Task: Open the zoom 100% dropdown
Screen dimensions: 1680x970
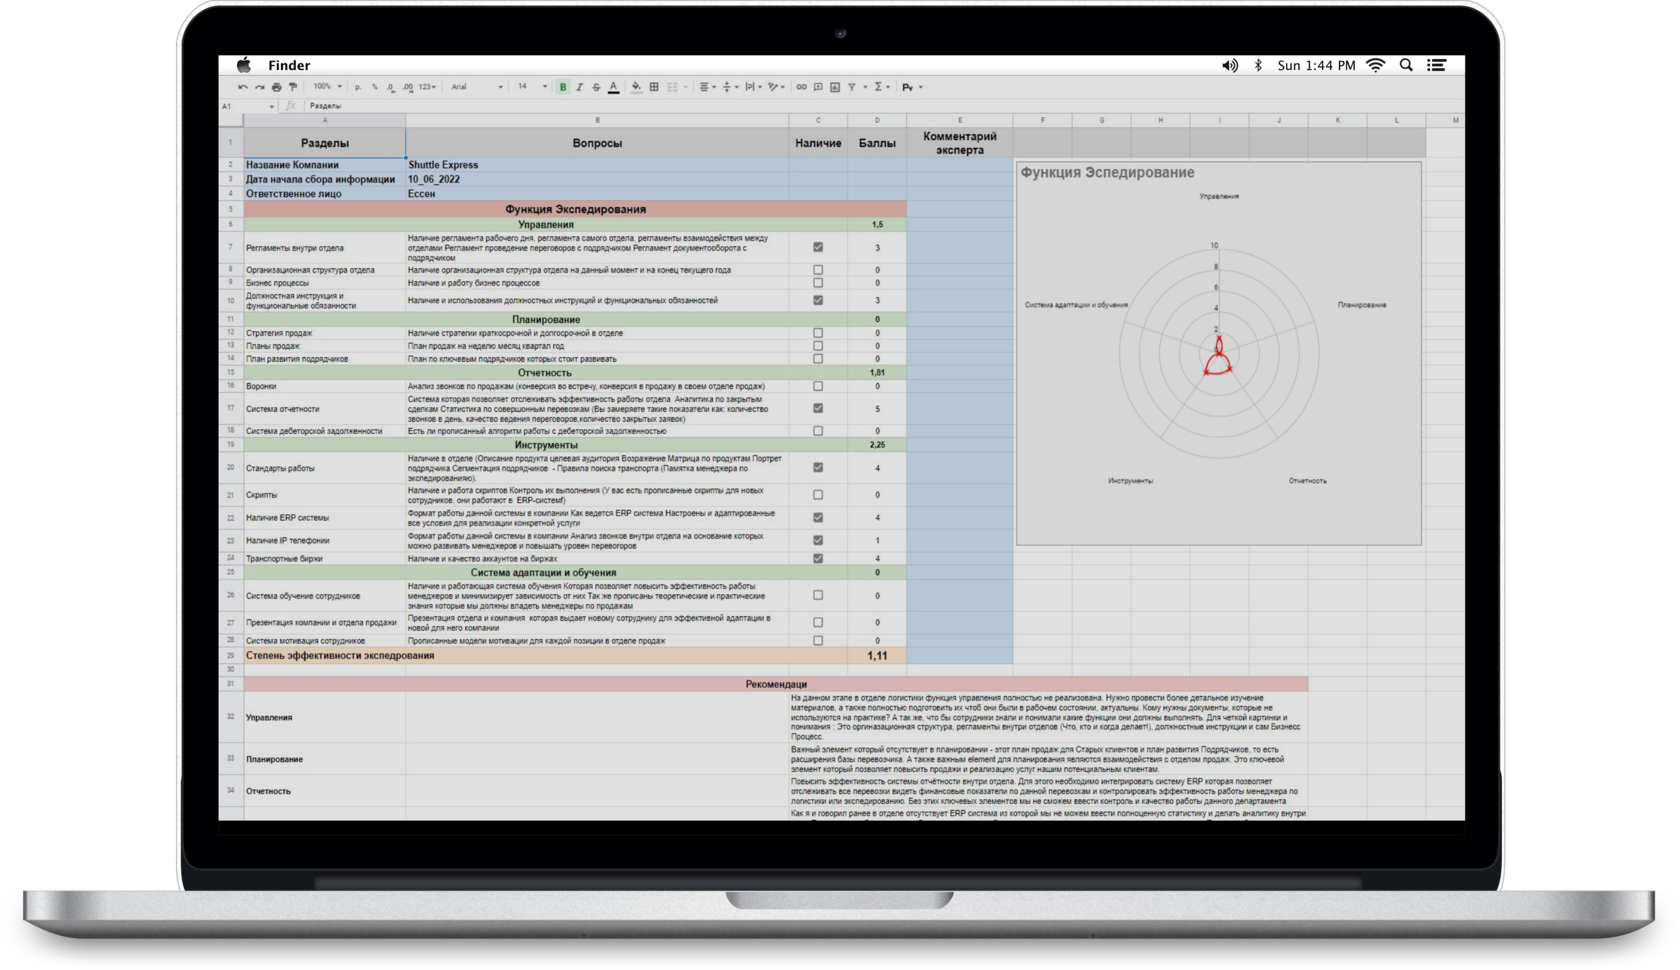Action: click(x=327, y=87)
